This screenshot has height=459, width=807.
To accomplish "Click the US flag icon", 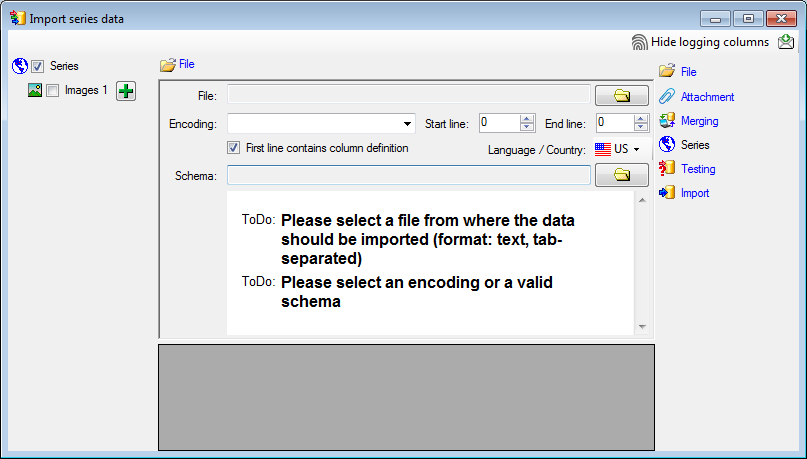I will (603, 149).
